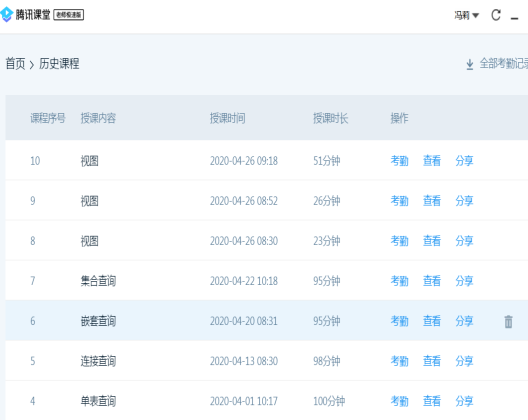The width and height of the screenshot is (528, 420).
Task: Share the 连接查询 course
Action: (464, 361)
